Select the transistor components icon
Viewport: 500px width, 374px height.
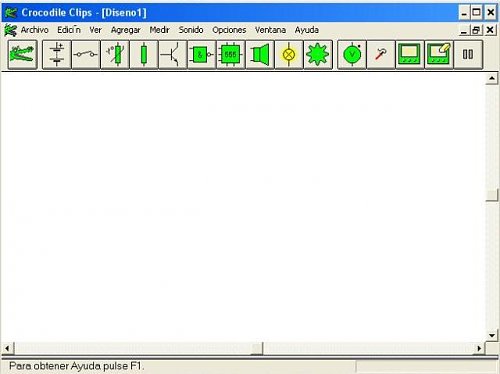point(173,55)
